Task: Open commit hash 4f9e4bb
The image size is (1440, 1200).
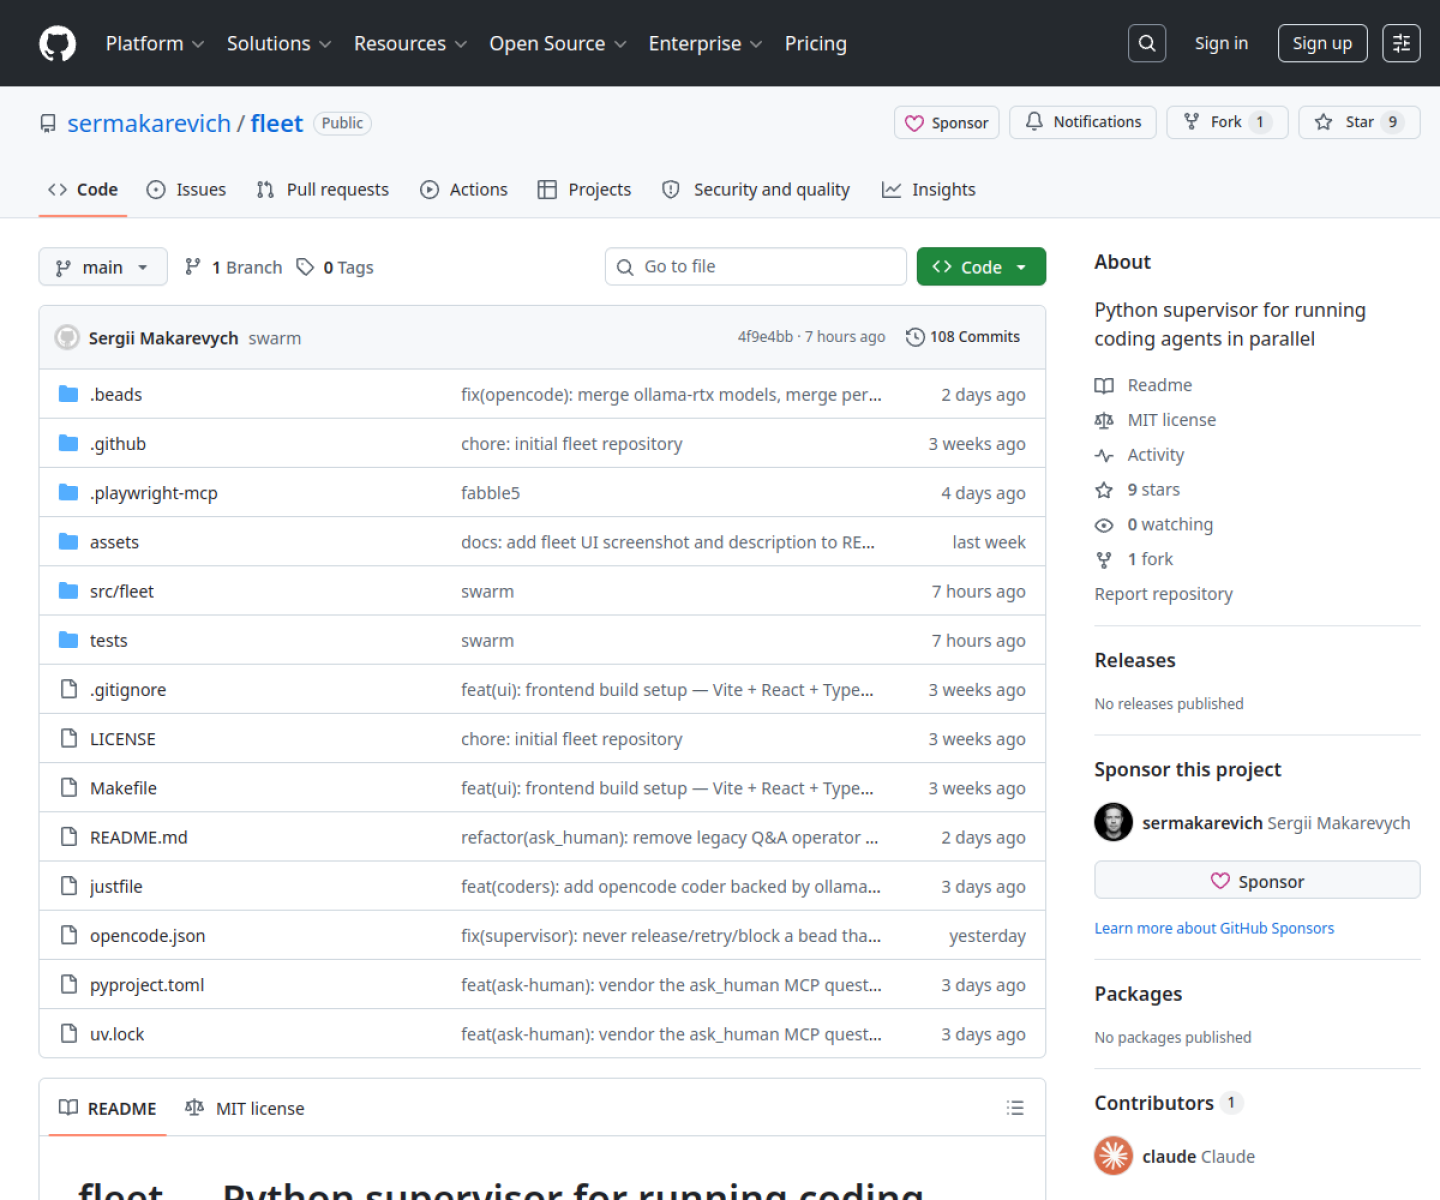Action: [x=765, y=337]
